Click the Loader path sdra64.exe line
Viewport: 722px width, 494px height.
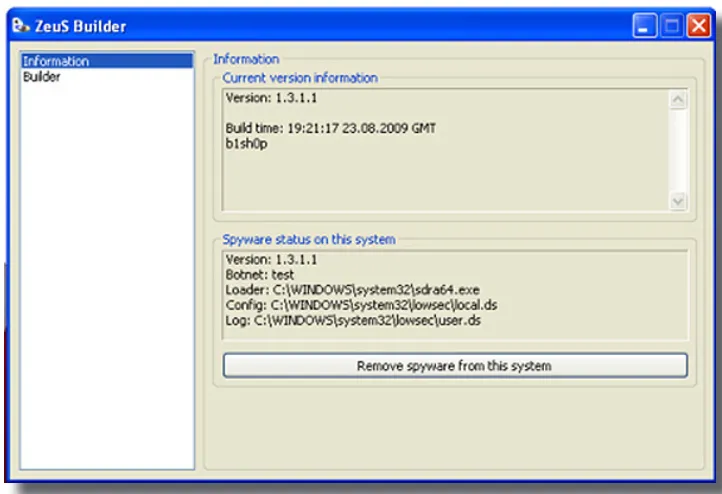(353, 290)
